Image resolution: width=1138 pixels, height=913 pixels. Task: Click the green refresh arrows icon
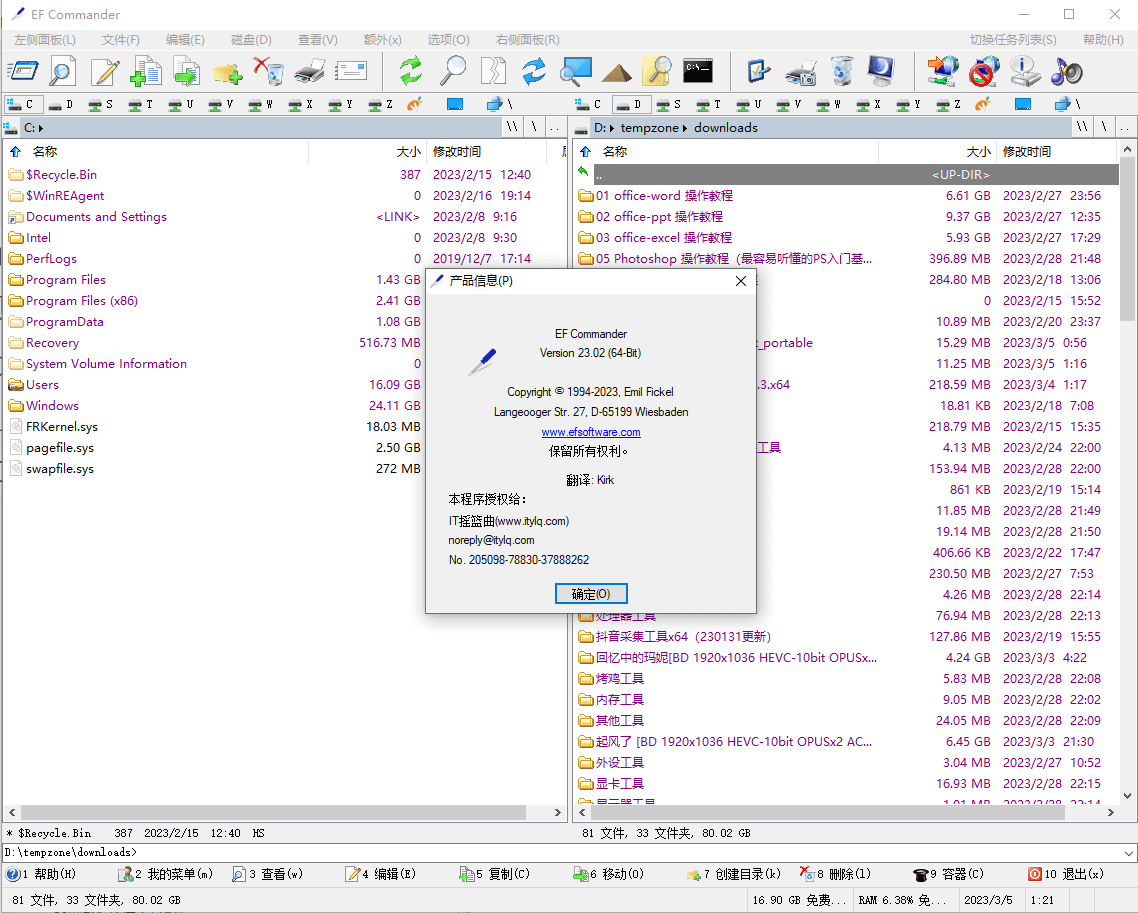[411, 71]
